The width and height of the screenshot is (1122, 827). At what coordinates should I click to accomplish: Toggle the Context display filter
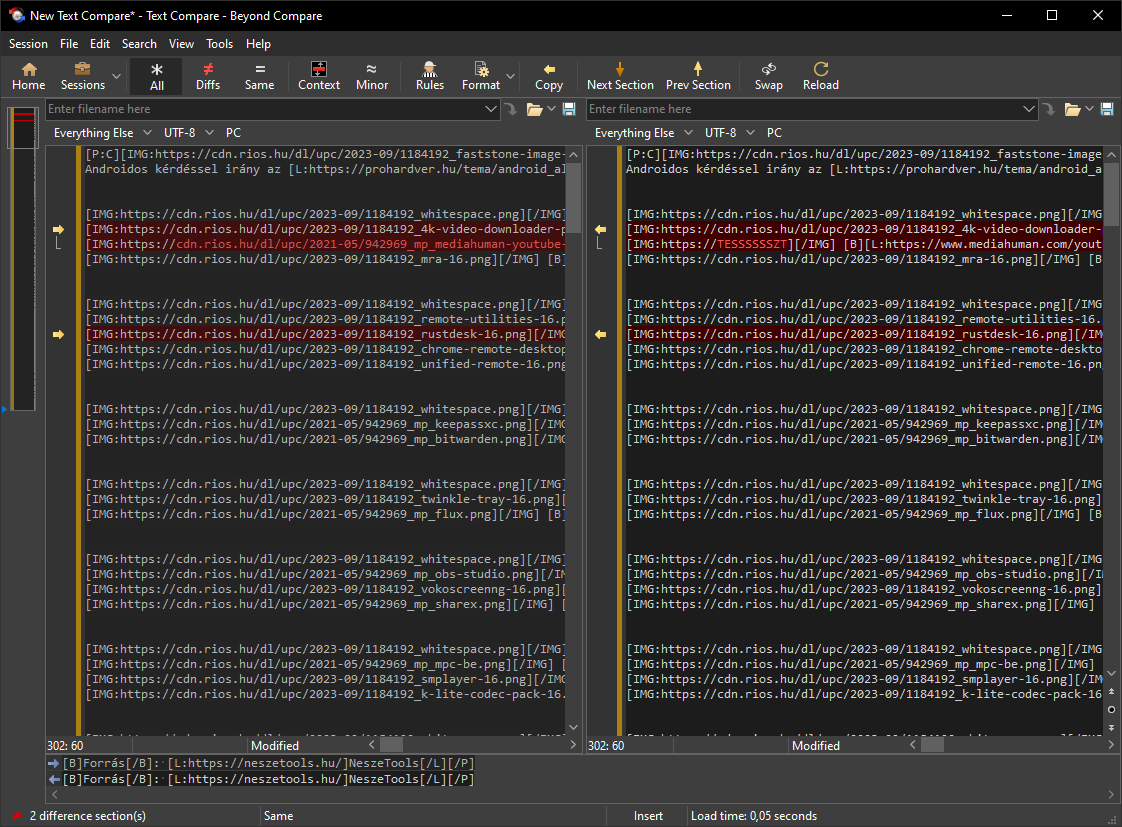[x=319, y=77]
